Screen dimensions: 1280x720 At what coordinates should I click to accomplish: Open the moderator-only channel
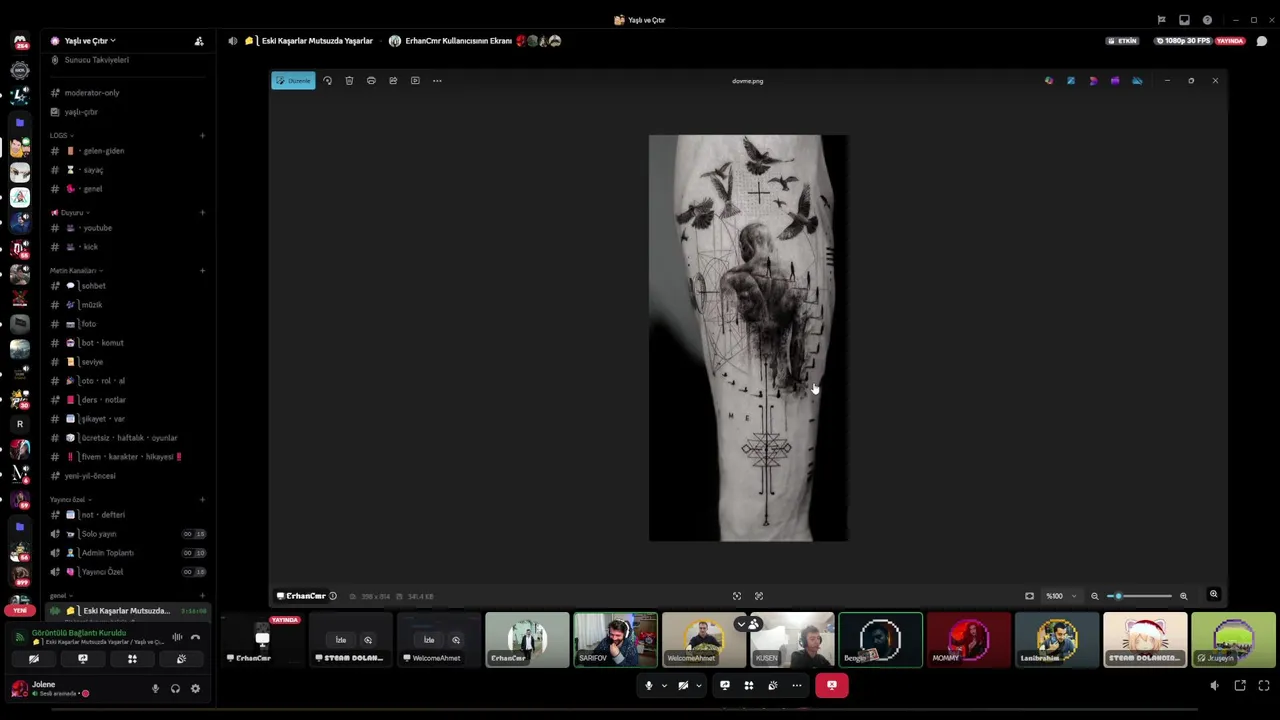coord(129,93)
